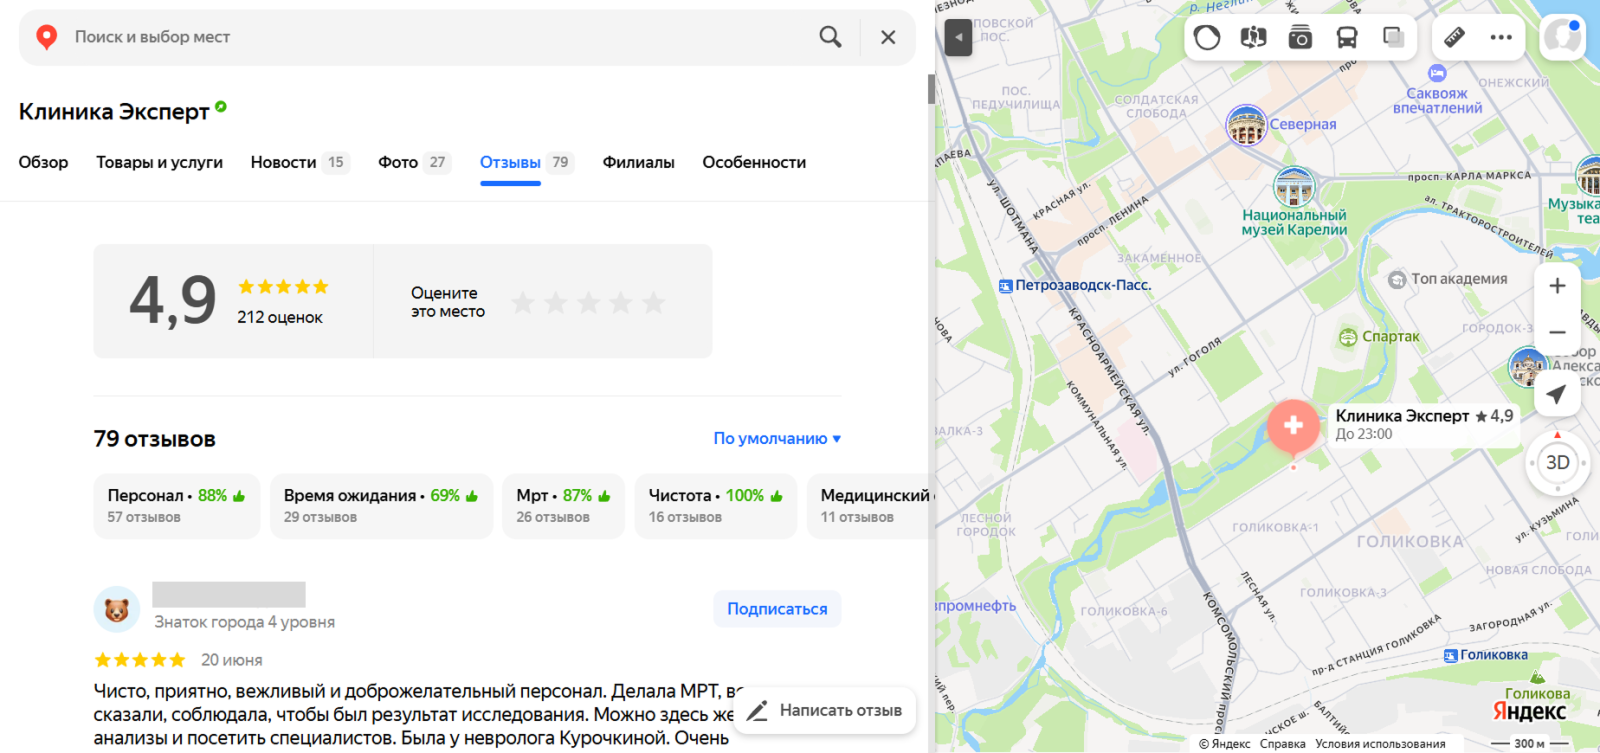
Task: Open the По умолчанию sorting dropdown
Action: pyautogui.click(x=777, y=438)
